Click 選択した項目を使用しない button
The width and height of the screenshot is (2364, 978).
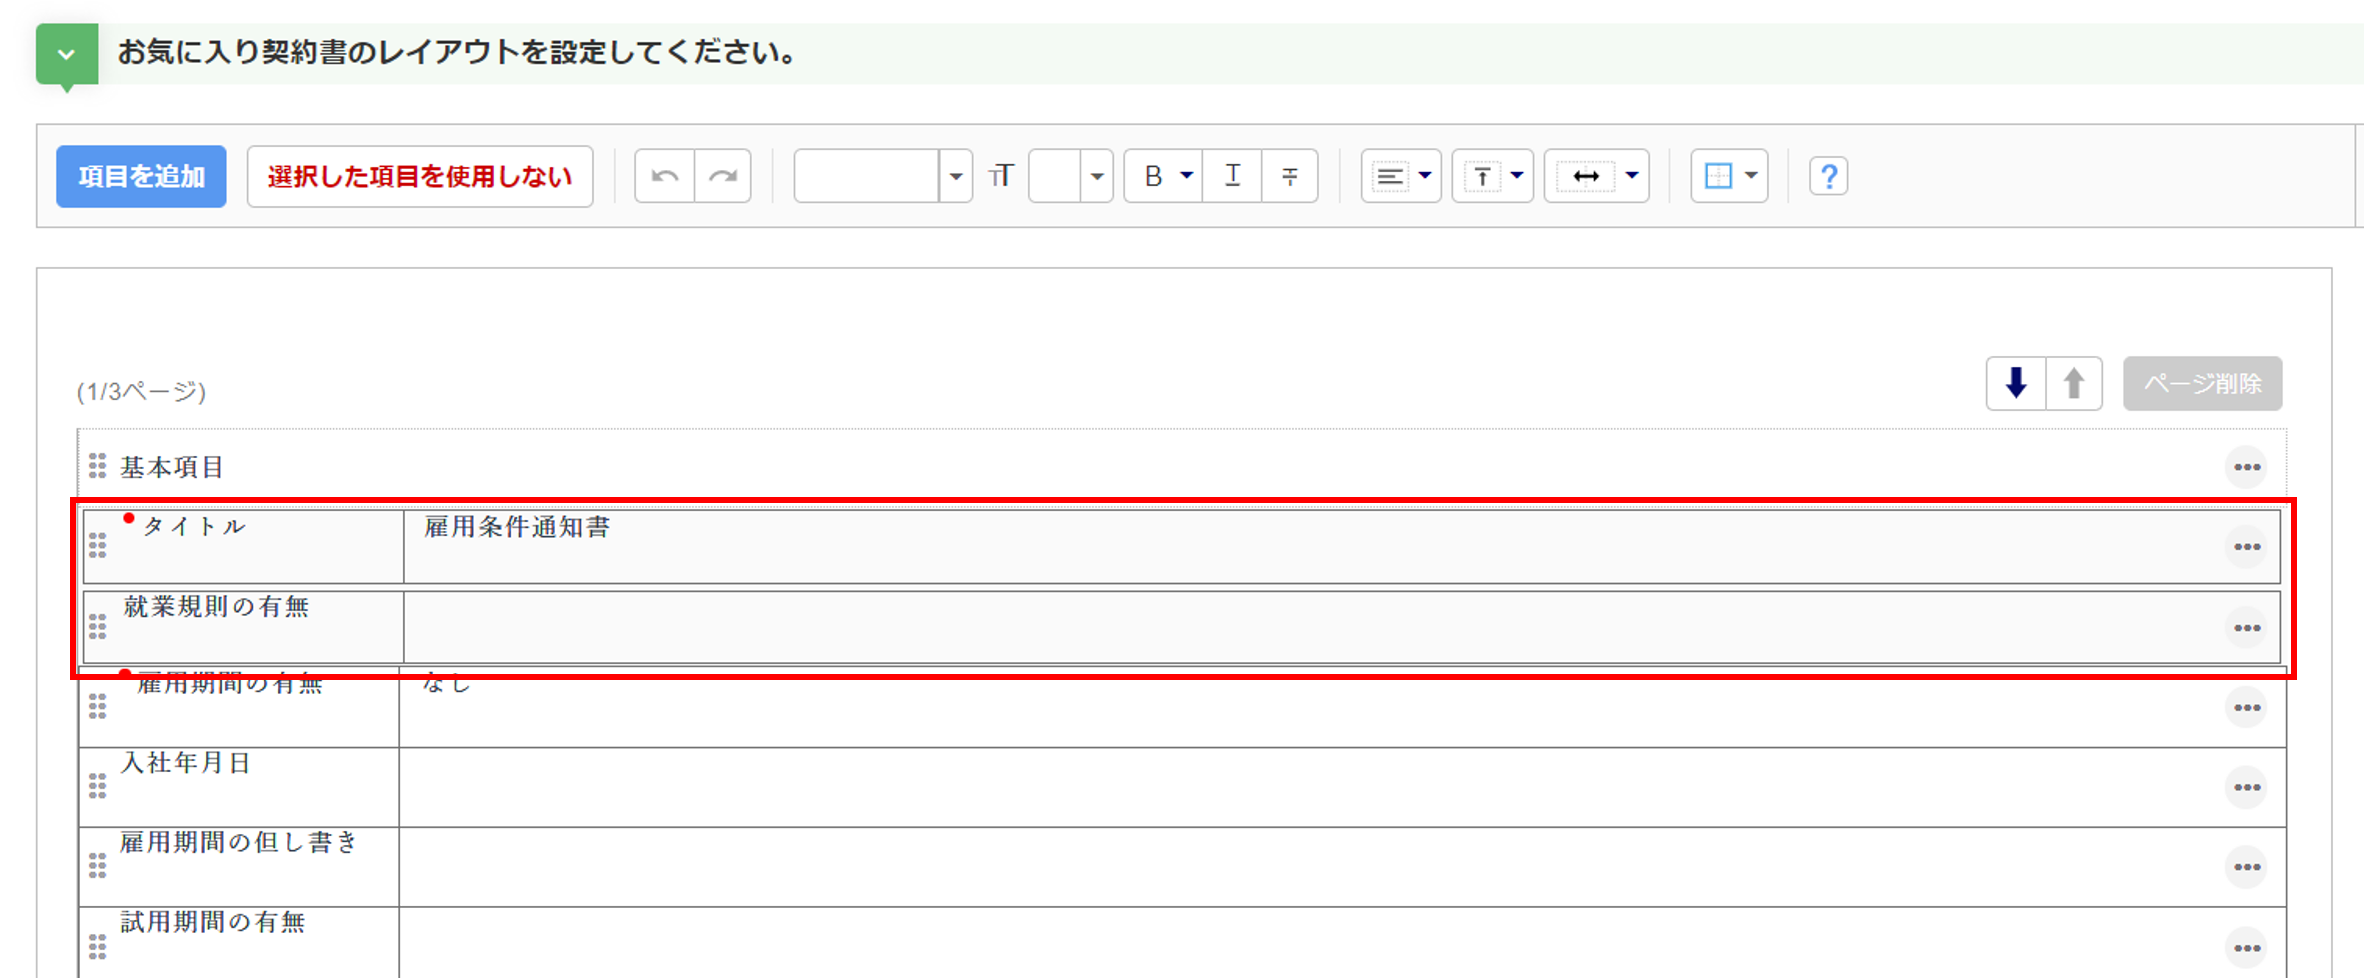(420, 176)
